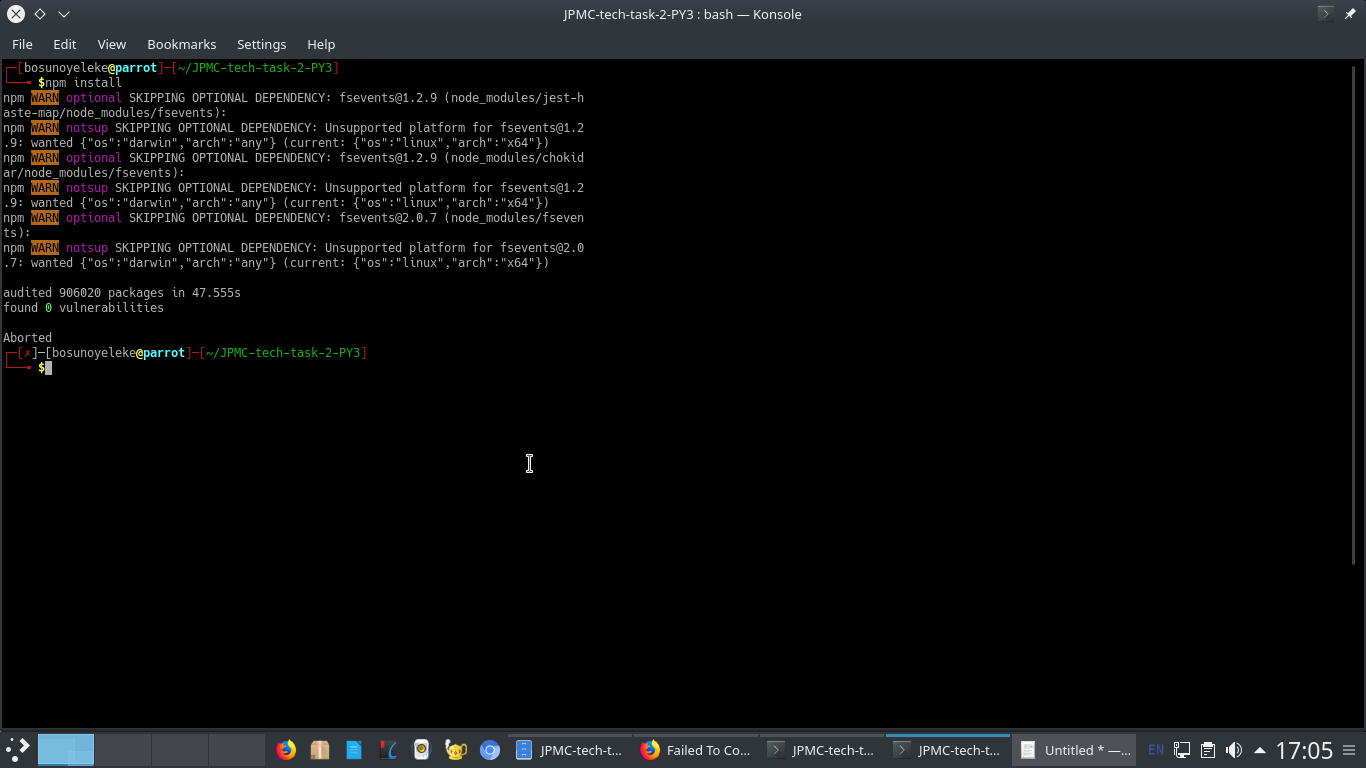The height and width of the screenshot is (768, 1366).
Task: Open the titlebar chevron window menu
Action: tap(63, 14)
